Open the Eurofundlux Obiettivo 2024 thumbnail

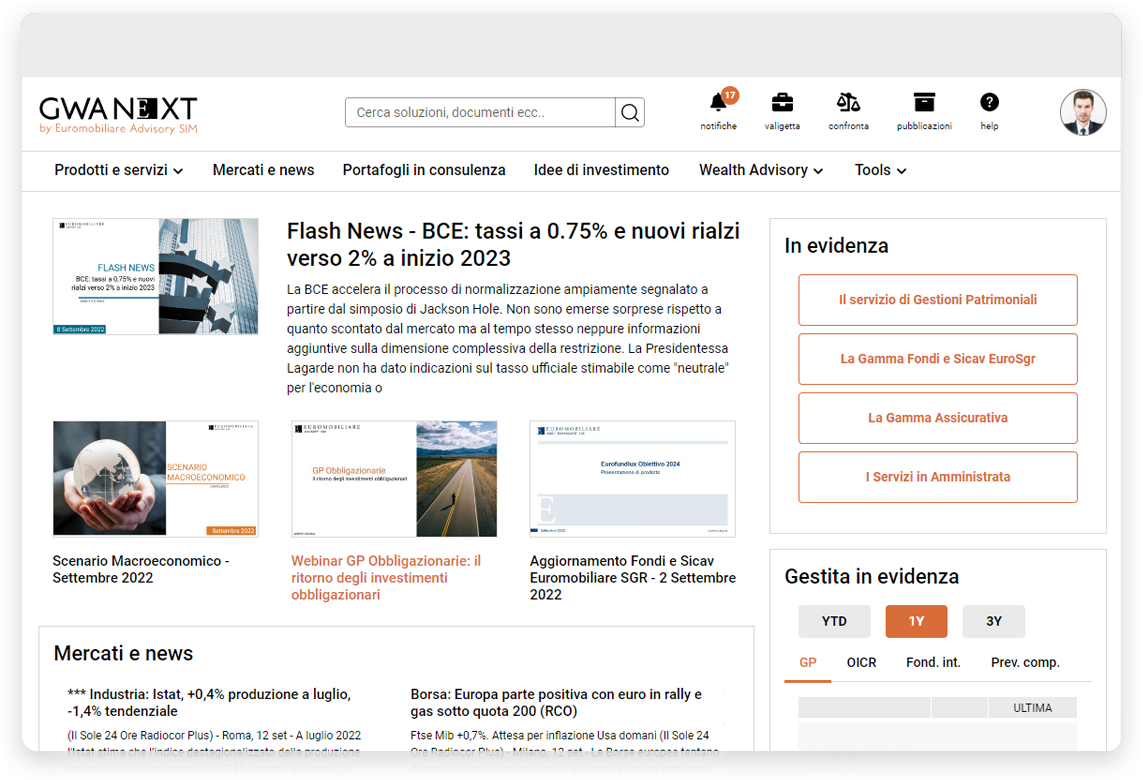(x=632, y=478)
